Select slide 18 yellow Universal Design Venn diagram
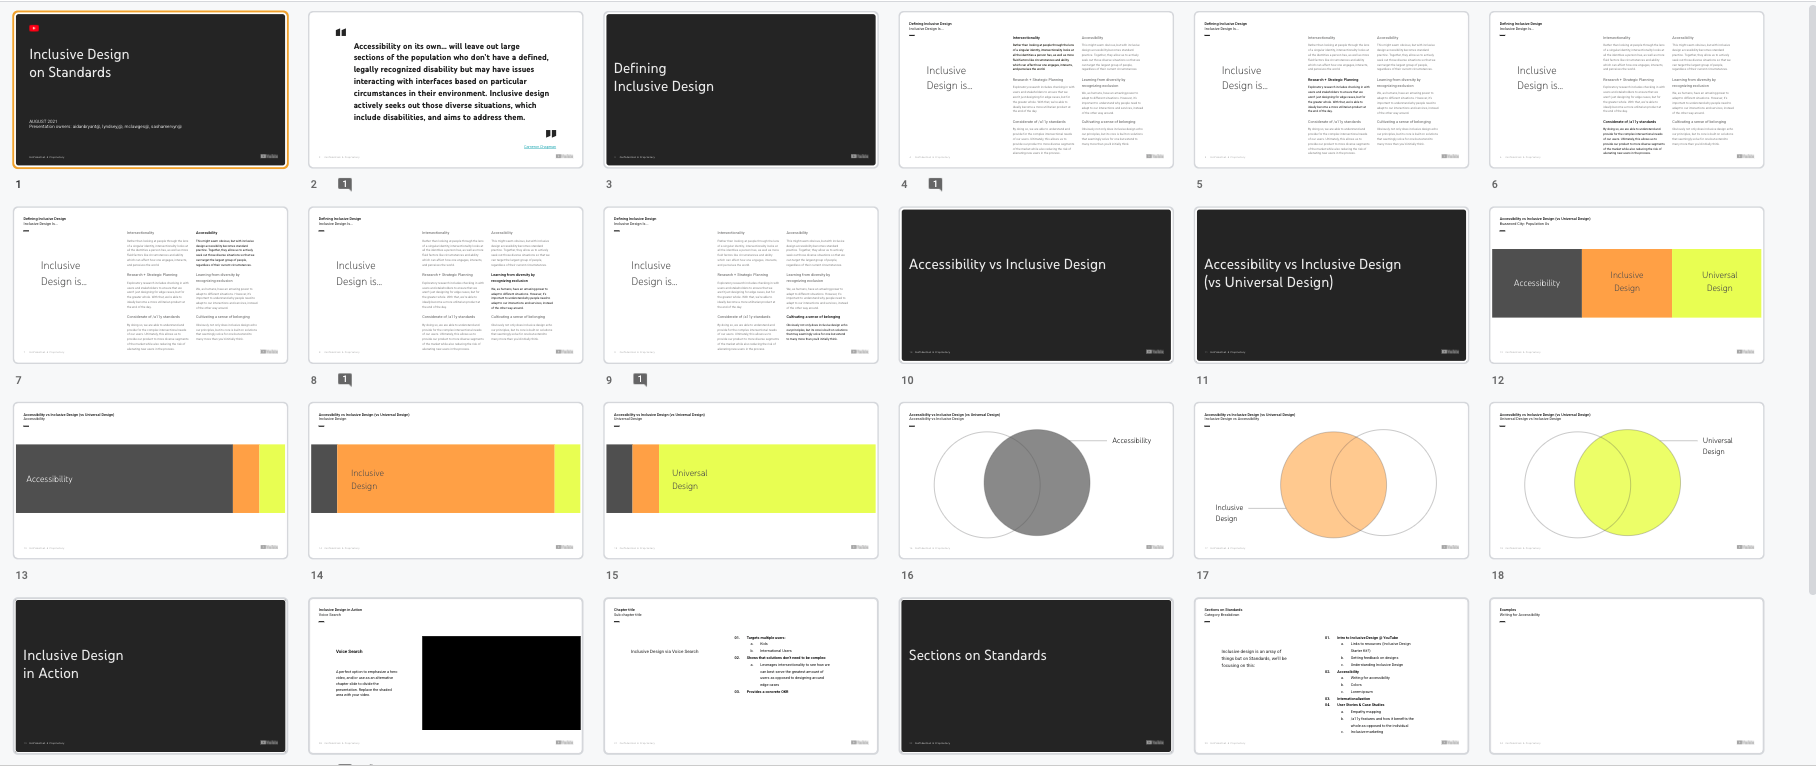 click(x=1626, y=480)
